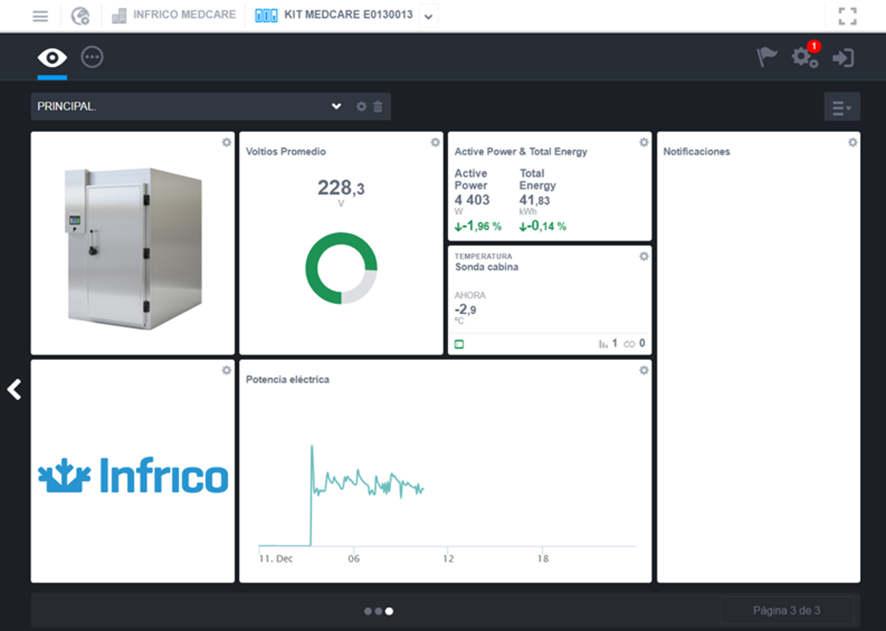Open the hamburger main menu

pos(40,16)
